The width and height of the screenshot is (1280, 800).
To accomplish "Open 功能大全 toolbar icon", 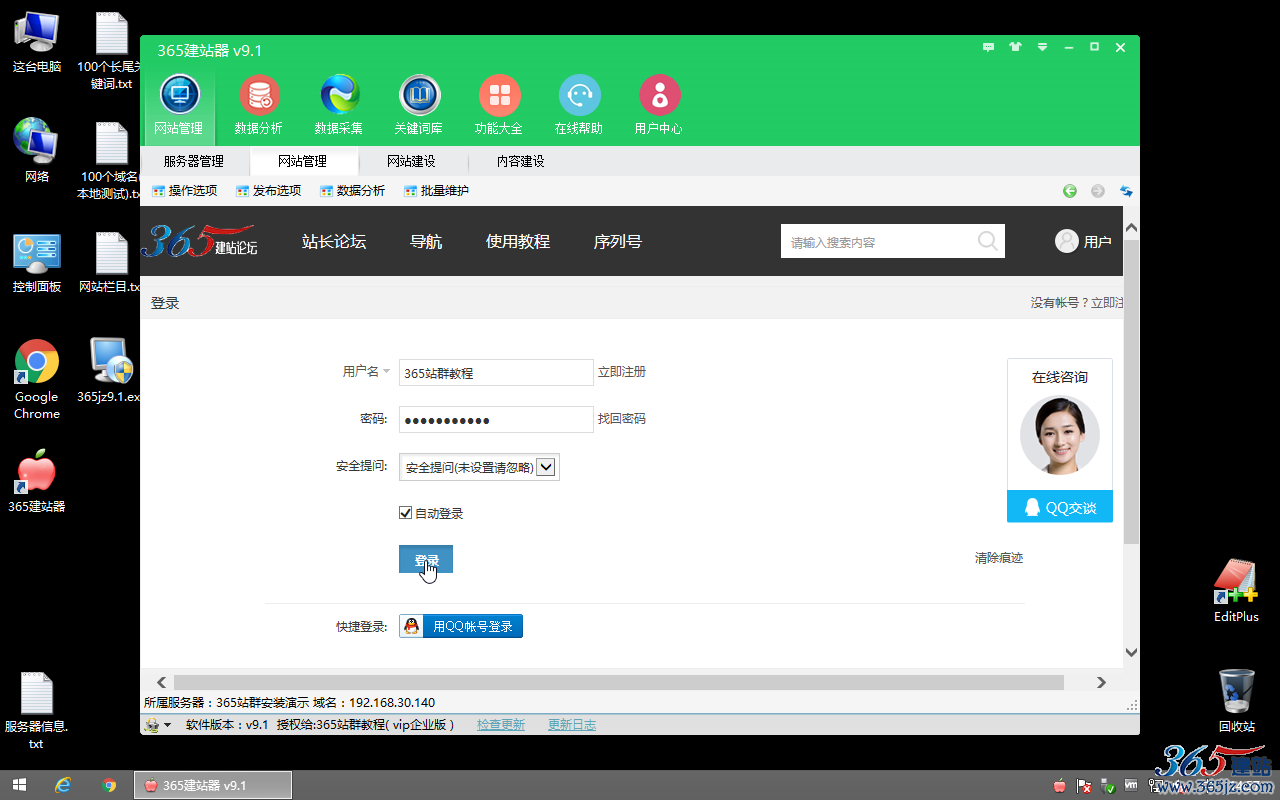I will (499, 105).
